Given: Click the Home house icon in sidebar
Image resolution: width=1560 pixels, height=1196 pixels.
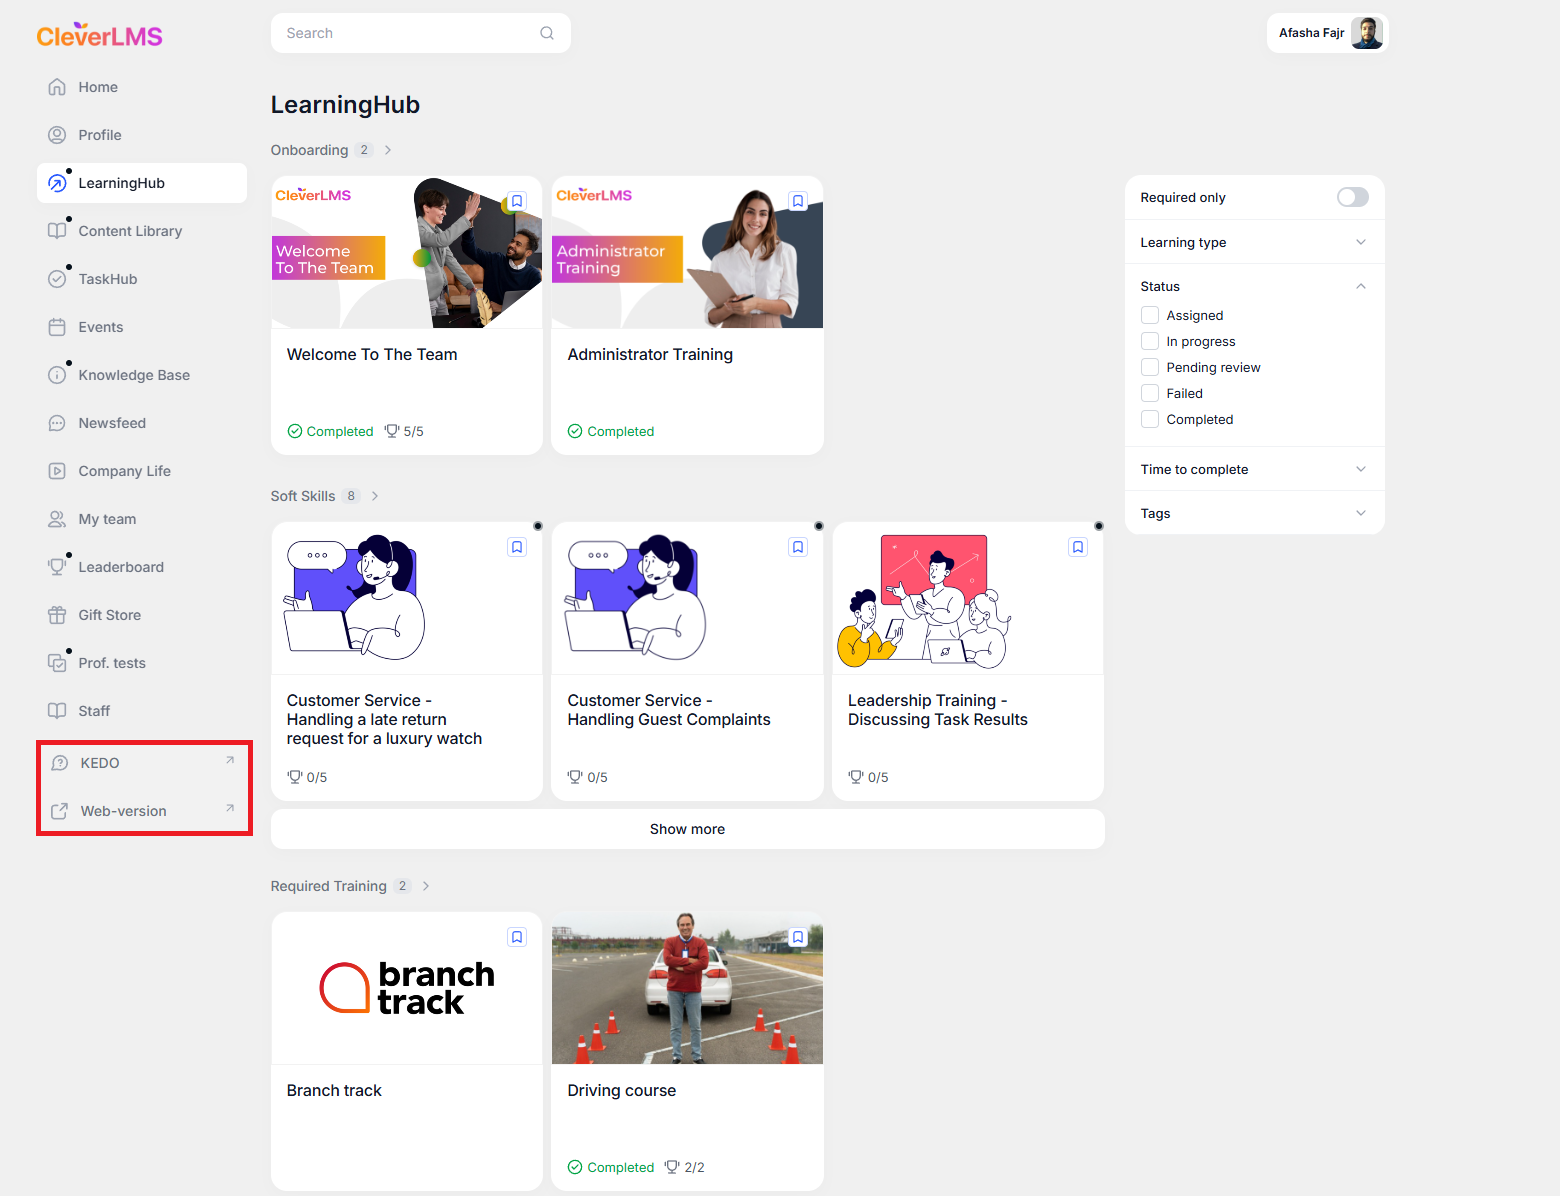Looking at the screenshot, I should [57, 87].
